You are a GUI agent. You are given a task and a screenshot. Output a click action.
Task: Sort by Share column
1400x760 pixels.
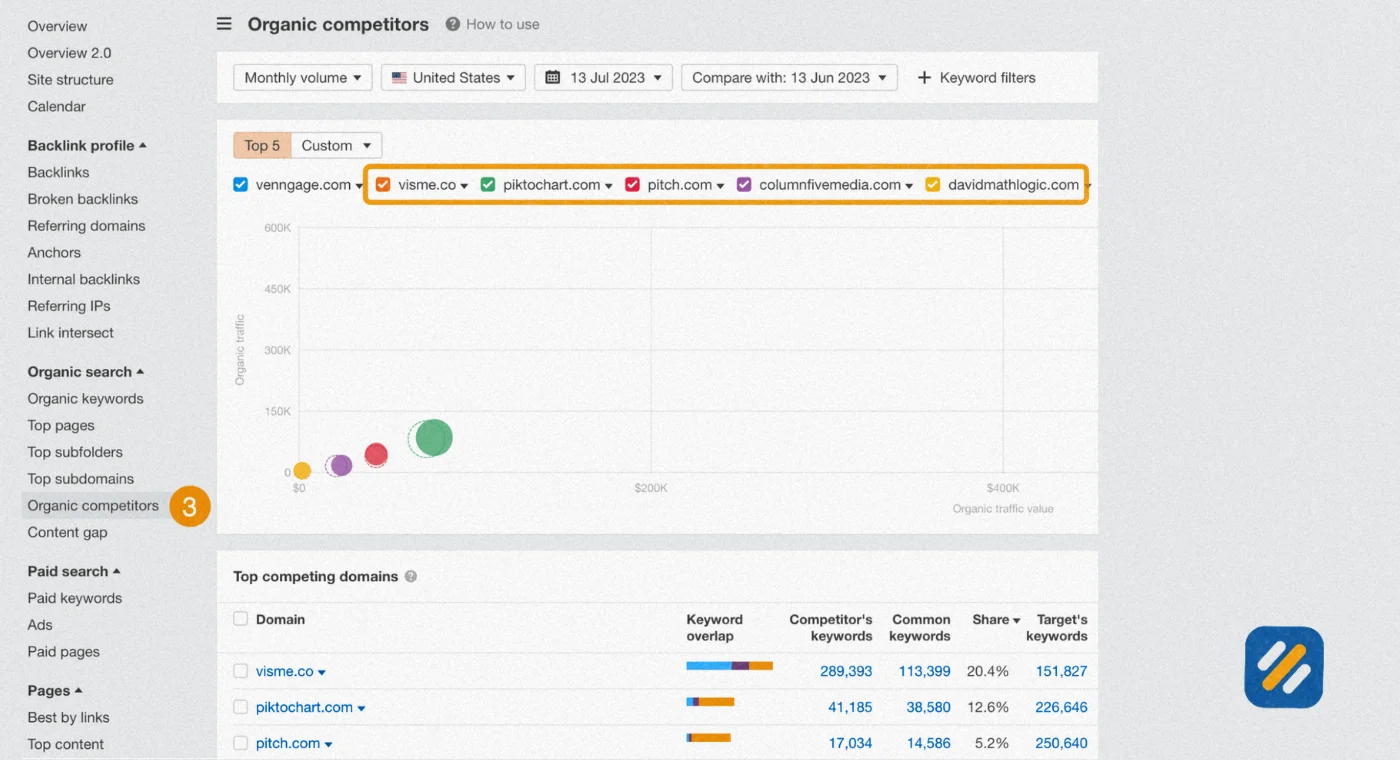pyautogui.click(x=996, y=619)
